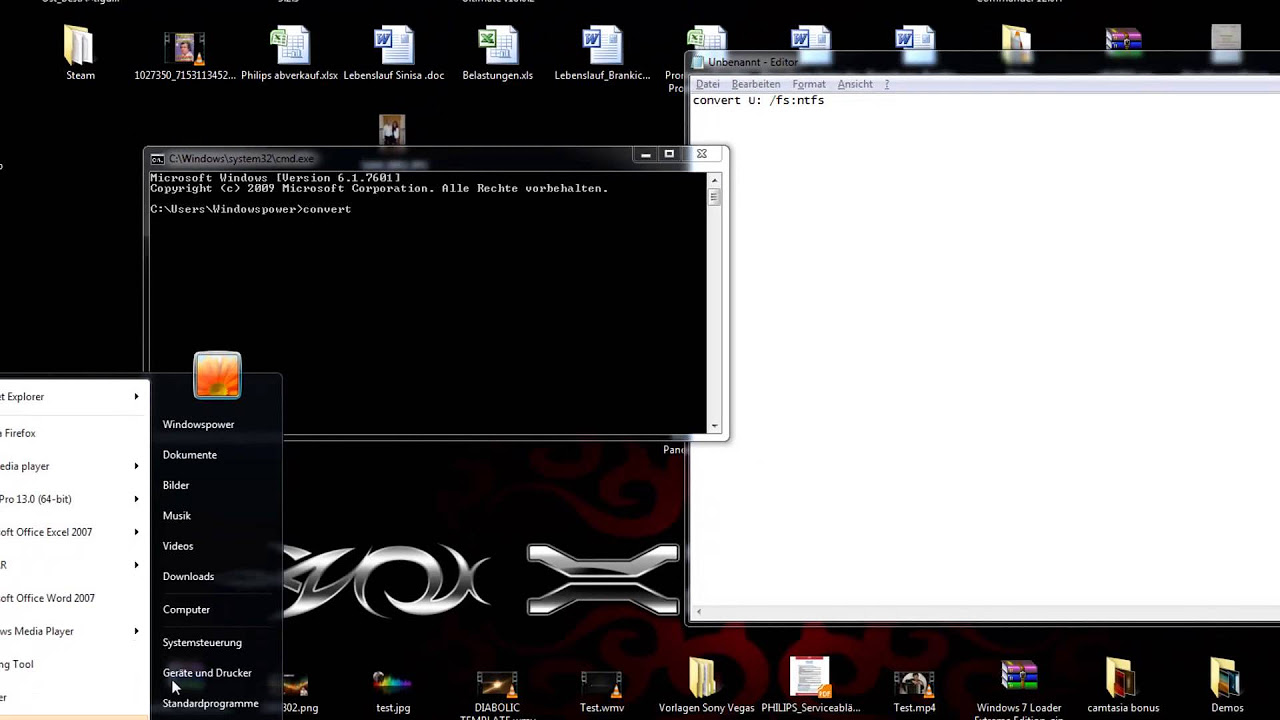Open the Format menu in Editor
1280x720 pixels.
tap(809, 84)
